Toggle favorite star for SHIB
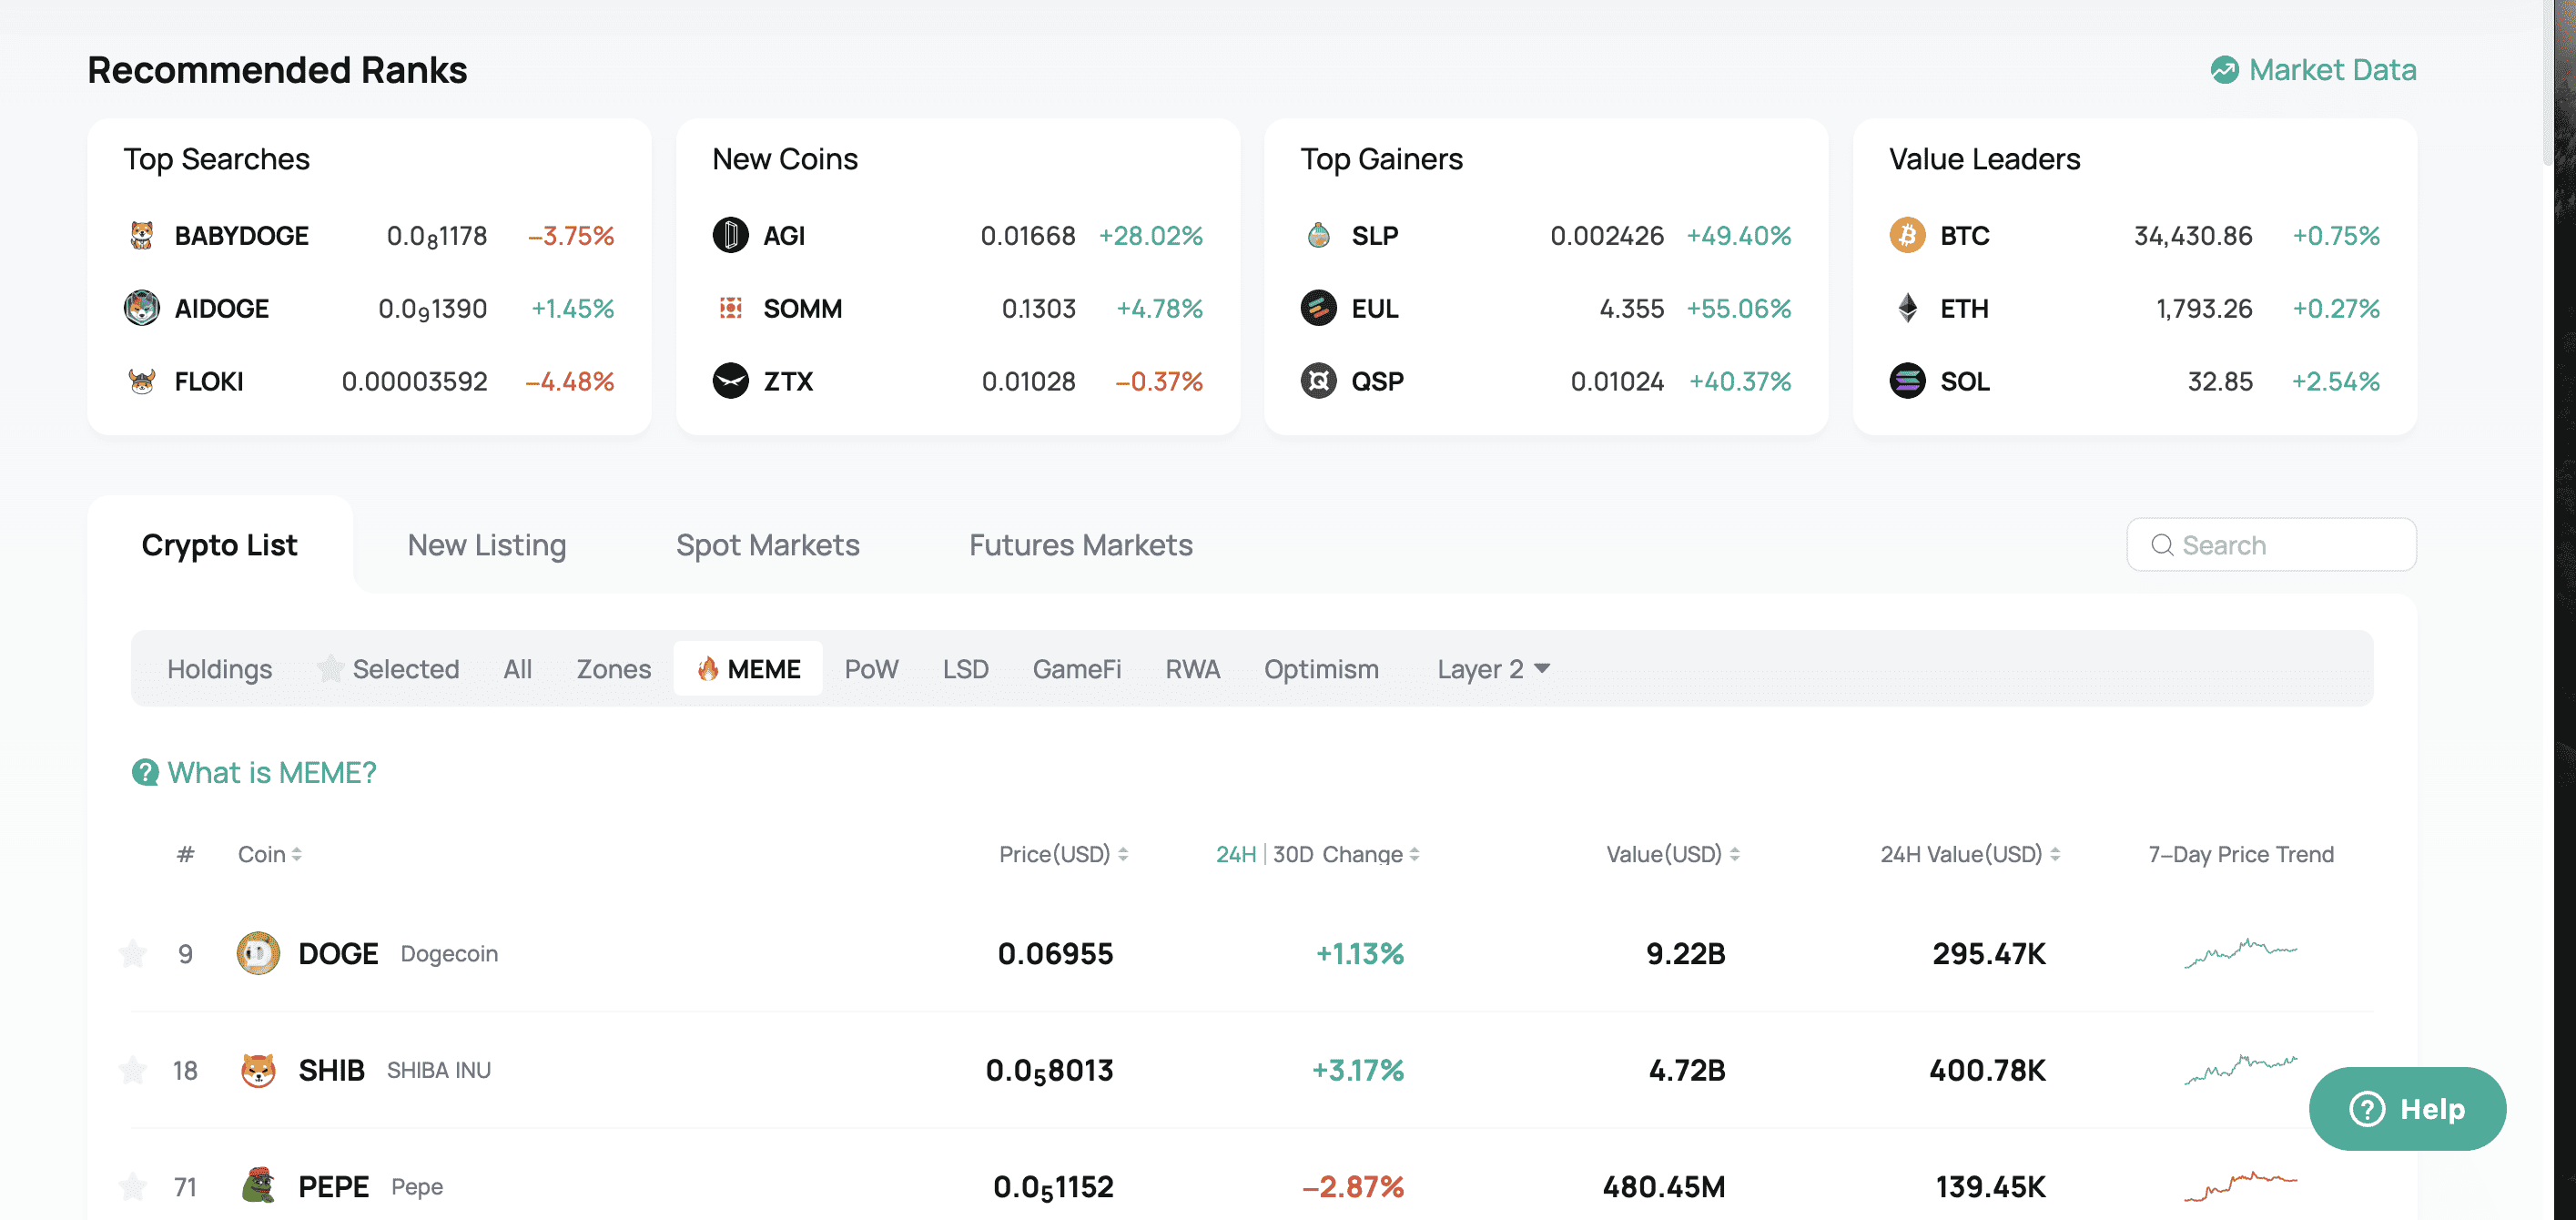Viewport: 2576px width, 1220px height. pyautogui.click(x=133, y=1070)
